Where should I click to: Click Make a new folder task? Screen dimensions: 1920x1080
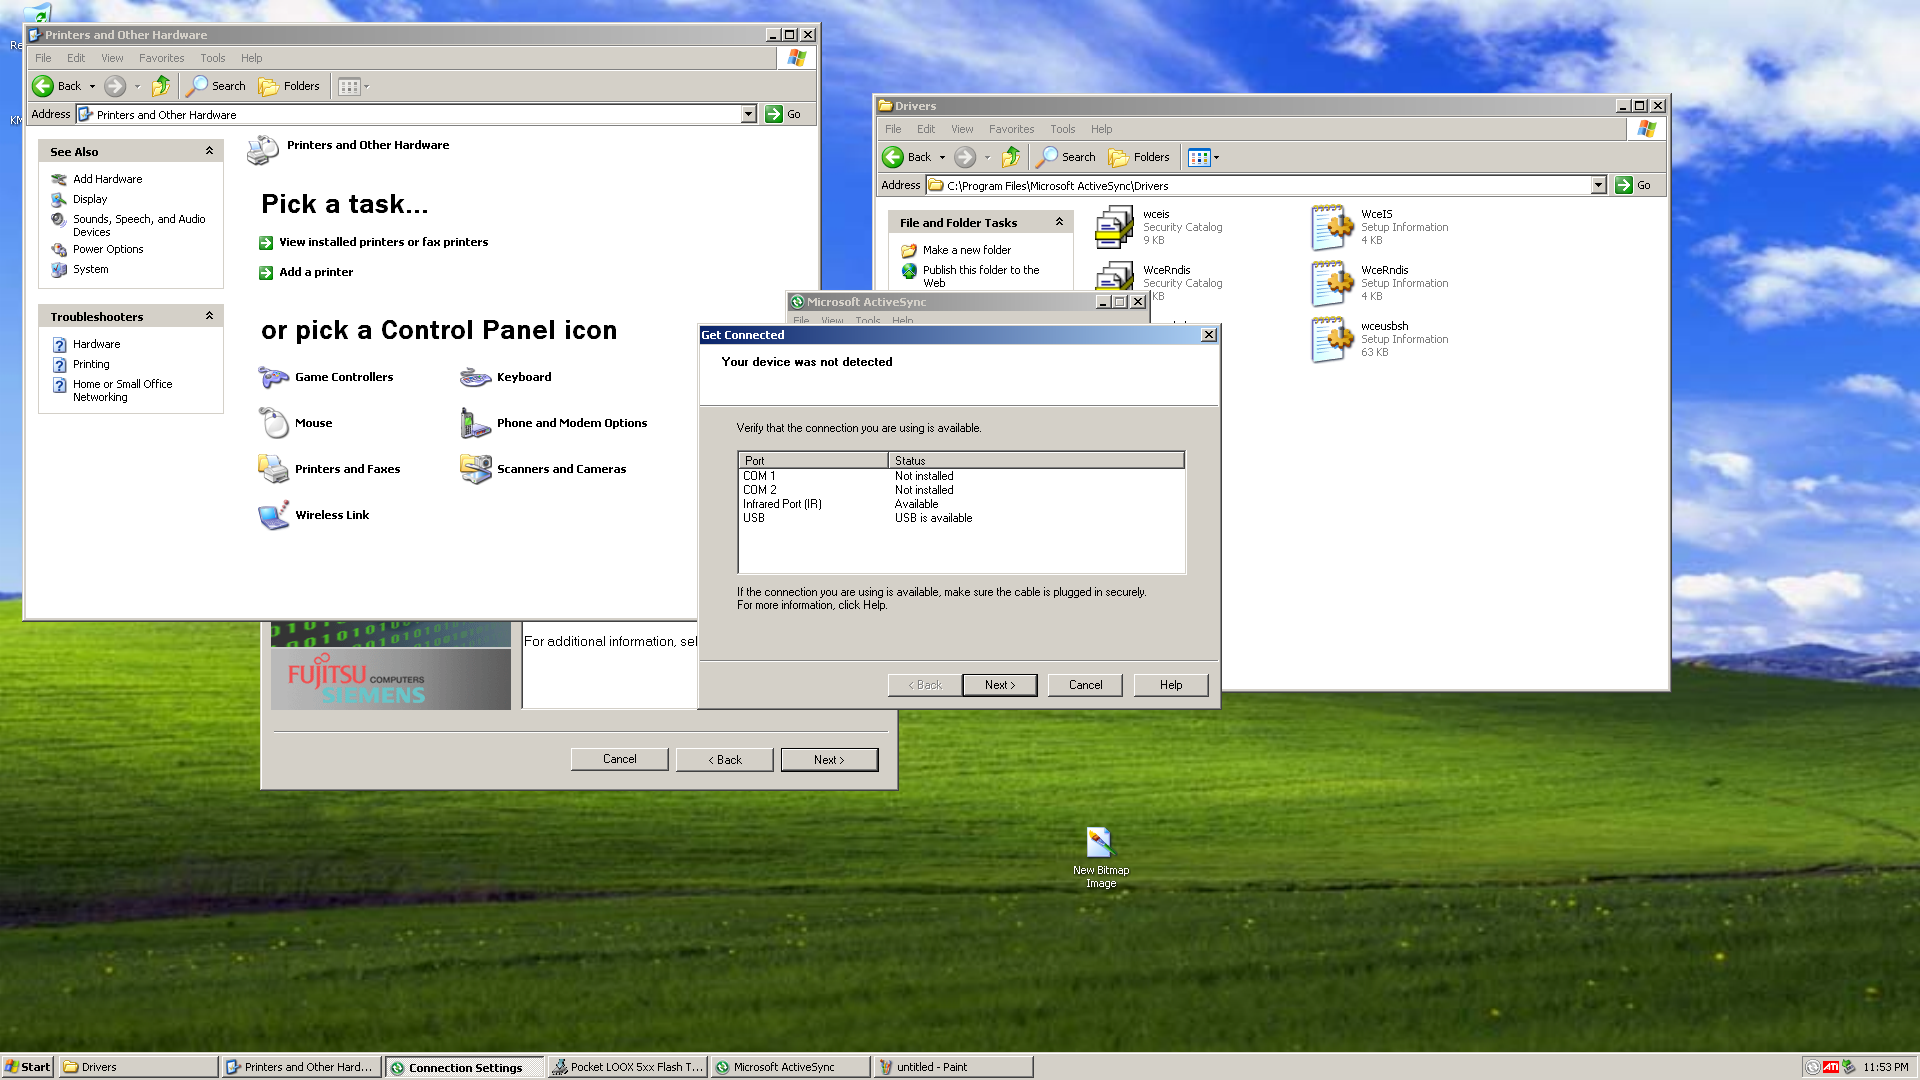click(966, 250)
